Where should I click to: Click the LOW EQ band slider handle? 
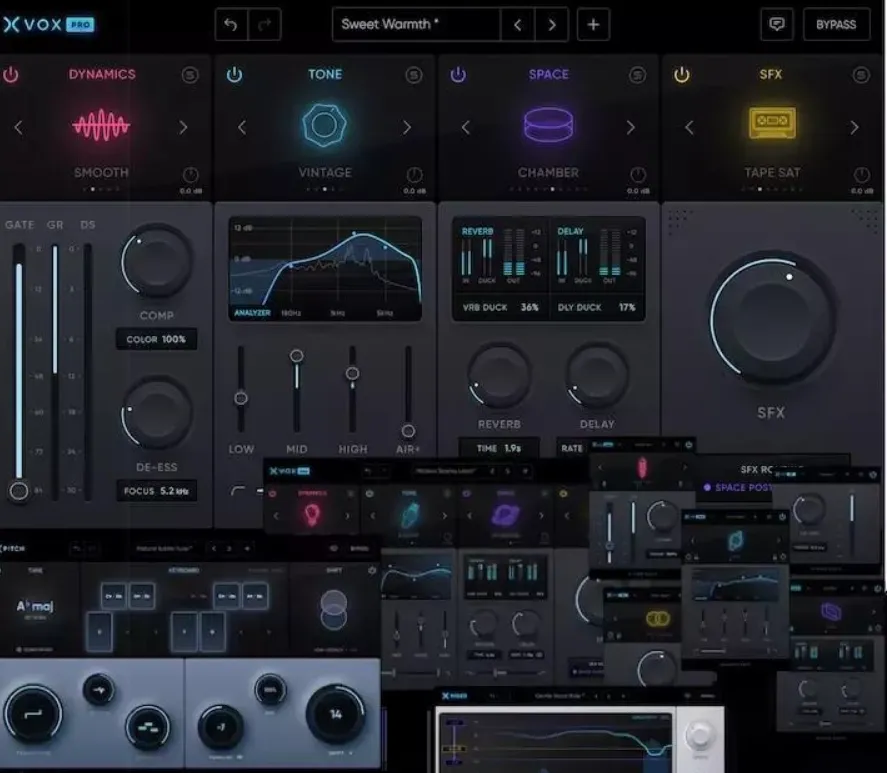point(241,398)
